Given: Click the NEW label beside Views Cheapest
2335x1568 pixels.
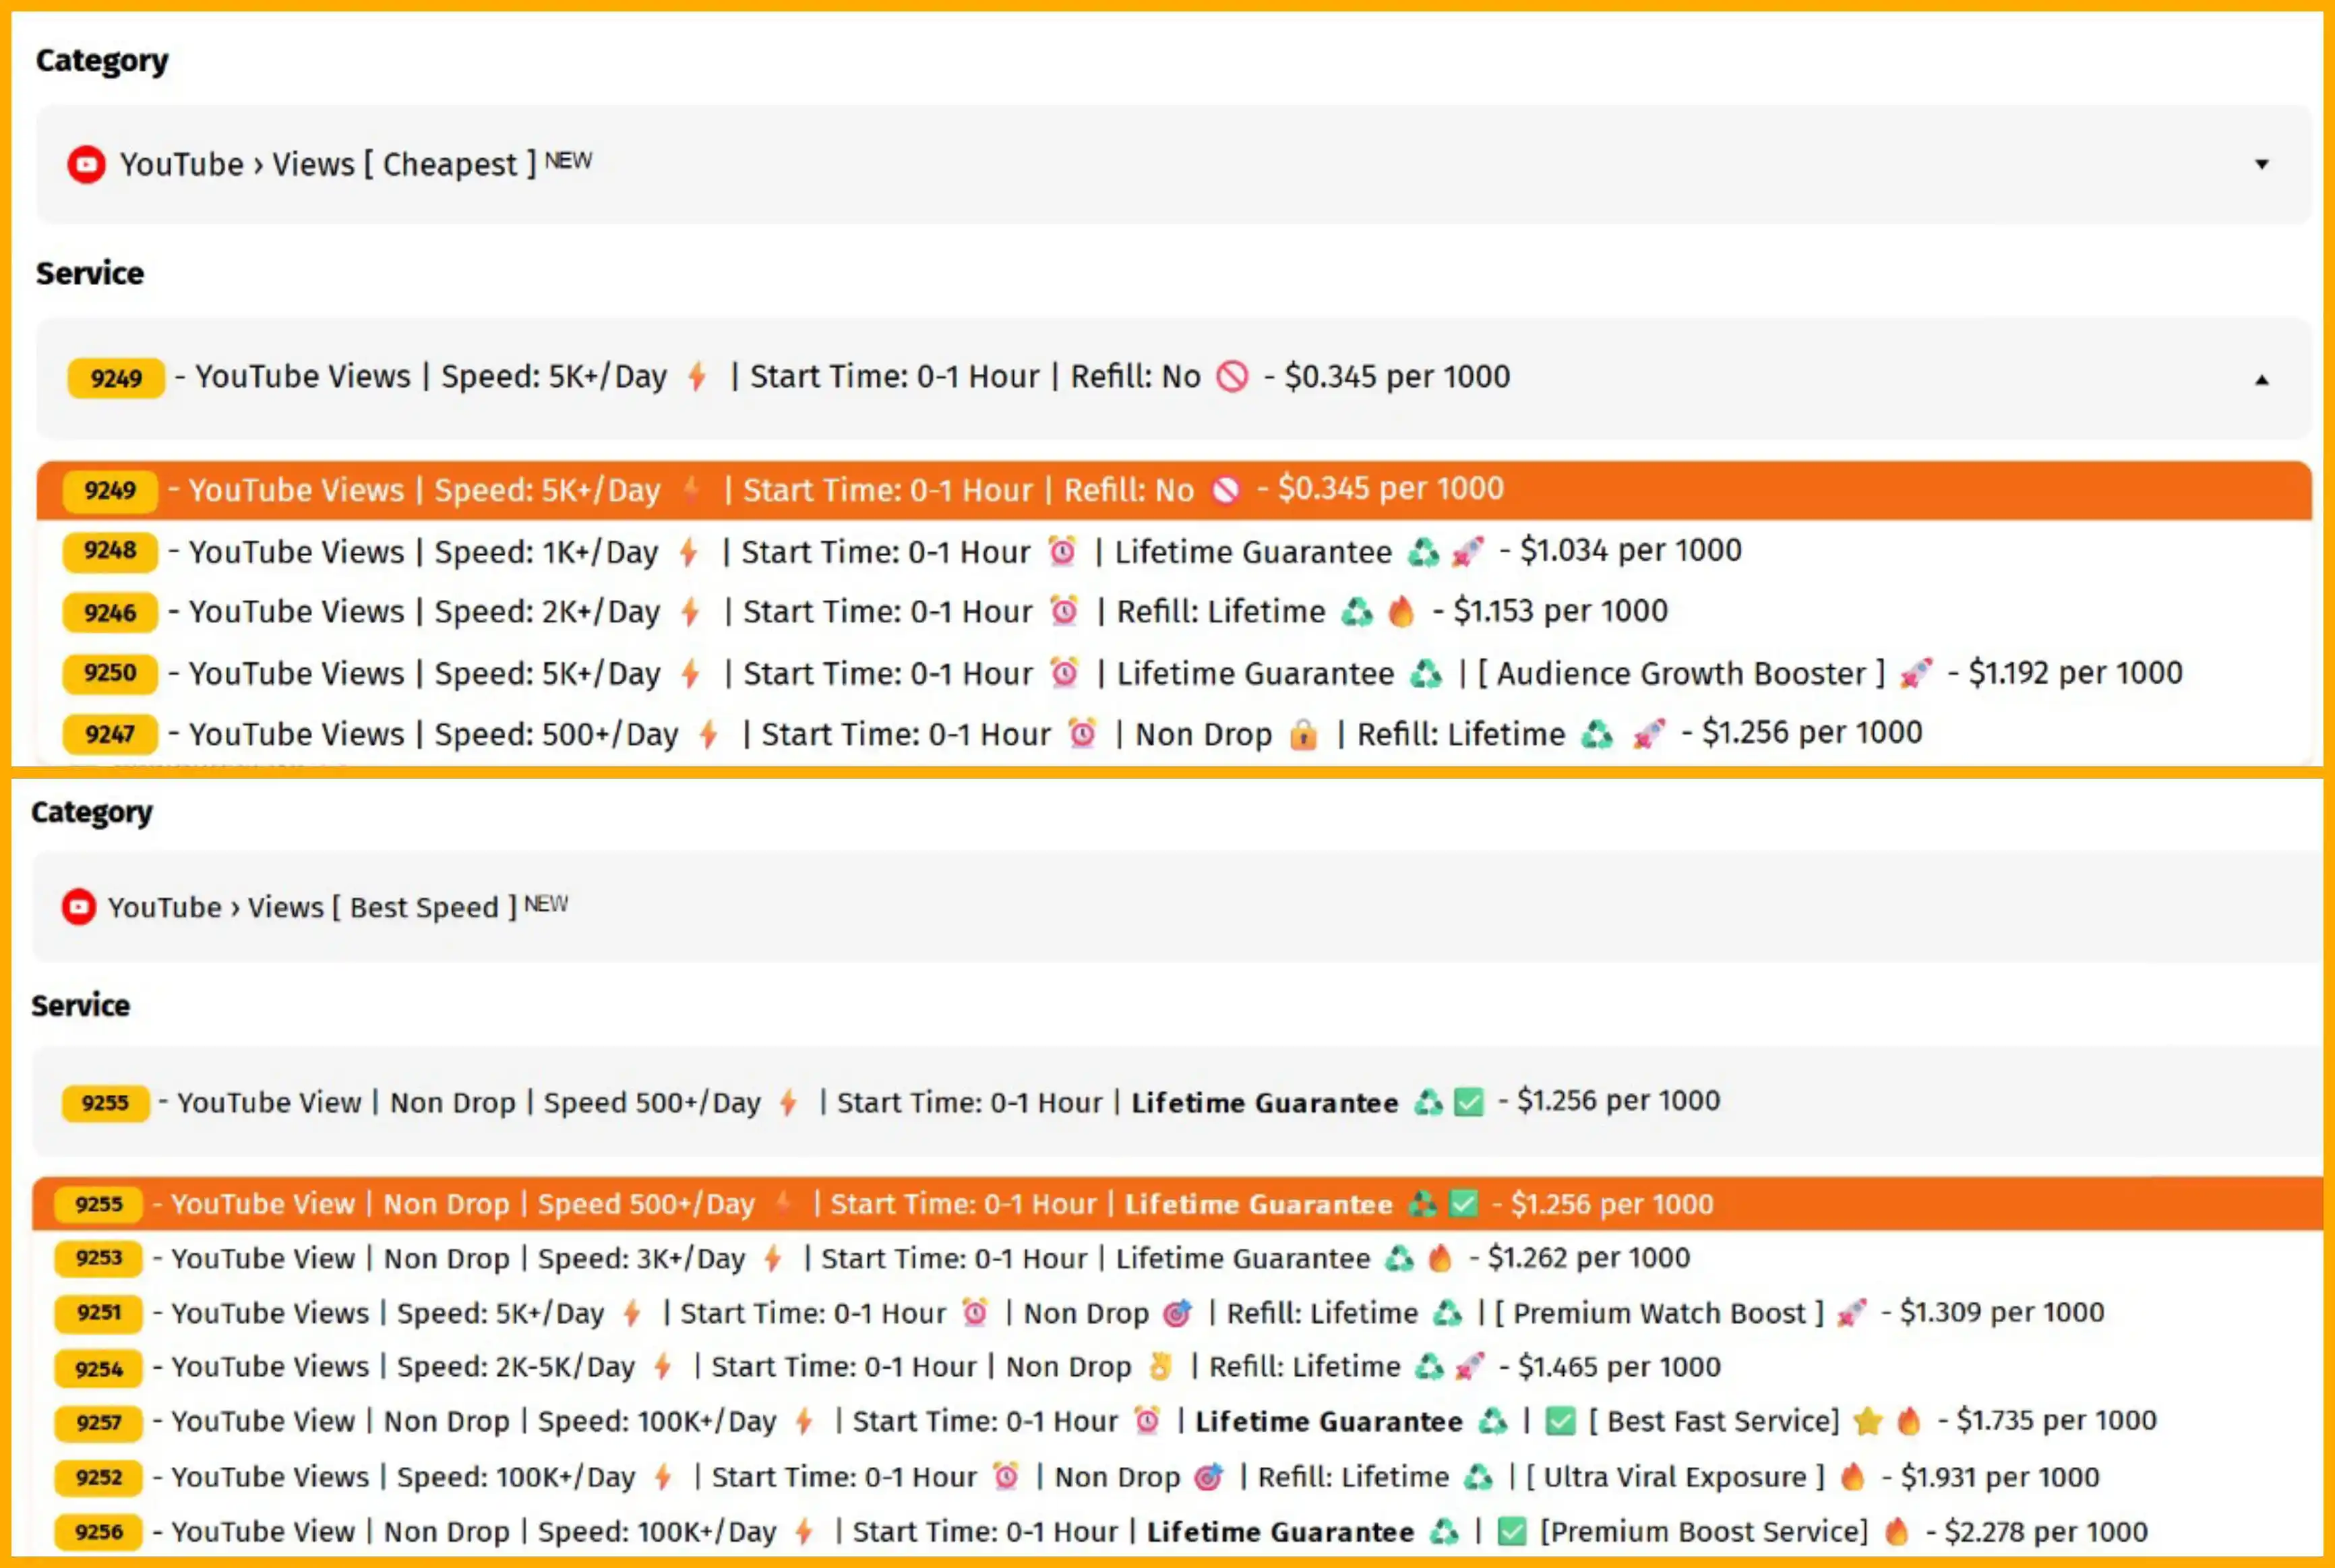Looking at the screenshot, I should (x=568, y=160).
